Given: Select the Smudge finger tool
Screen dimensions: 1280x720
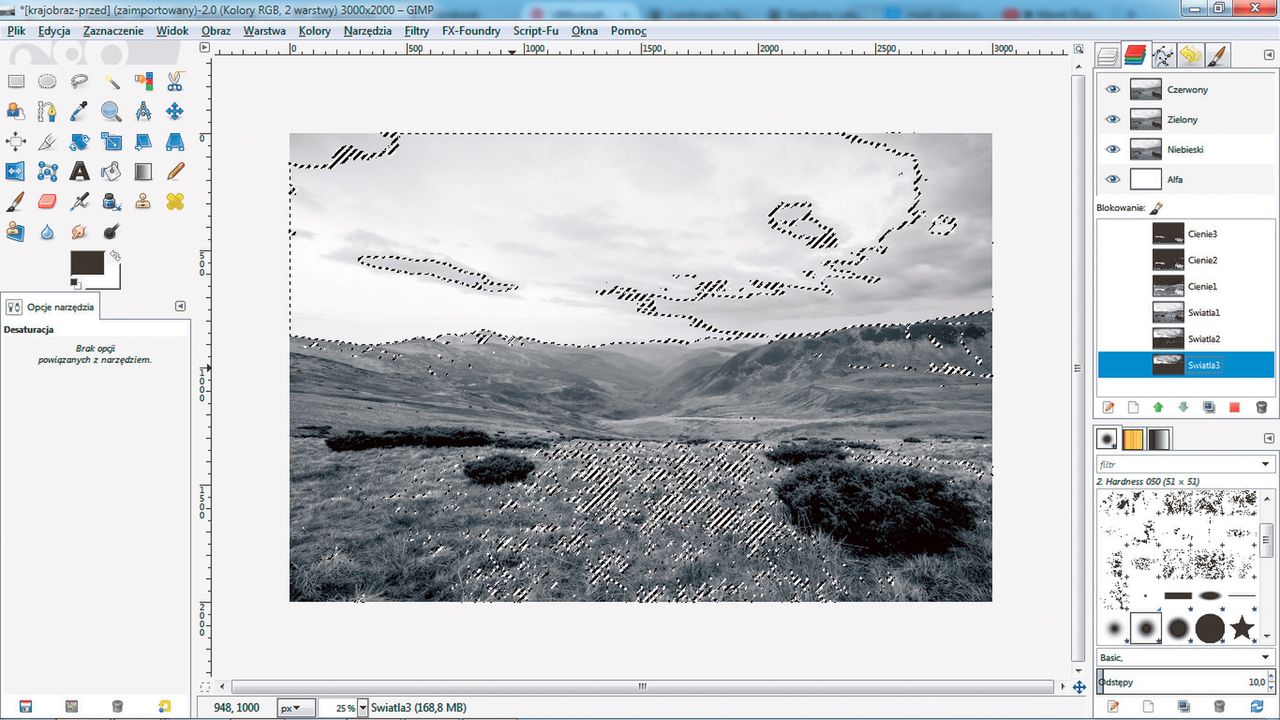Looking at the screenshot, I should pos(79,232).
